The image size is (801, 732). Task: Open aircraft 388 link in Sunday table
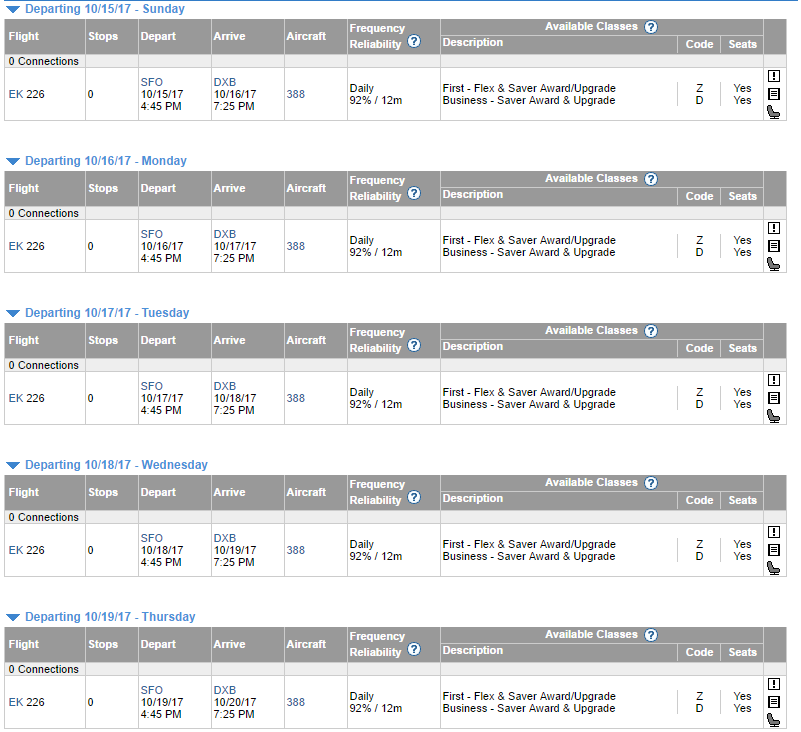[x=295, y=95]
